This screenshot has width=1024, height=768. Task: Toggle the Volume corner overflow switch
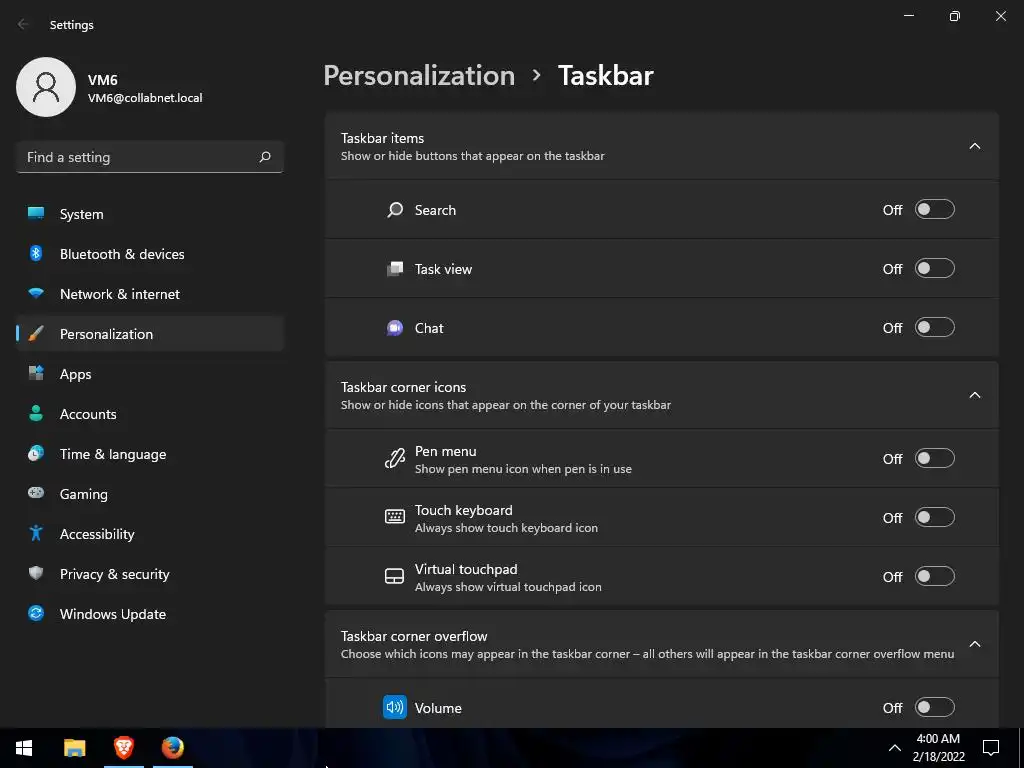pos(935,707)
